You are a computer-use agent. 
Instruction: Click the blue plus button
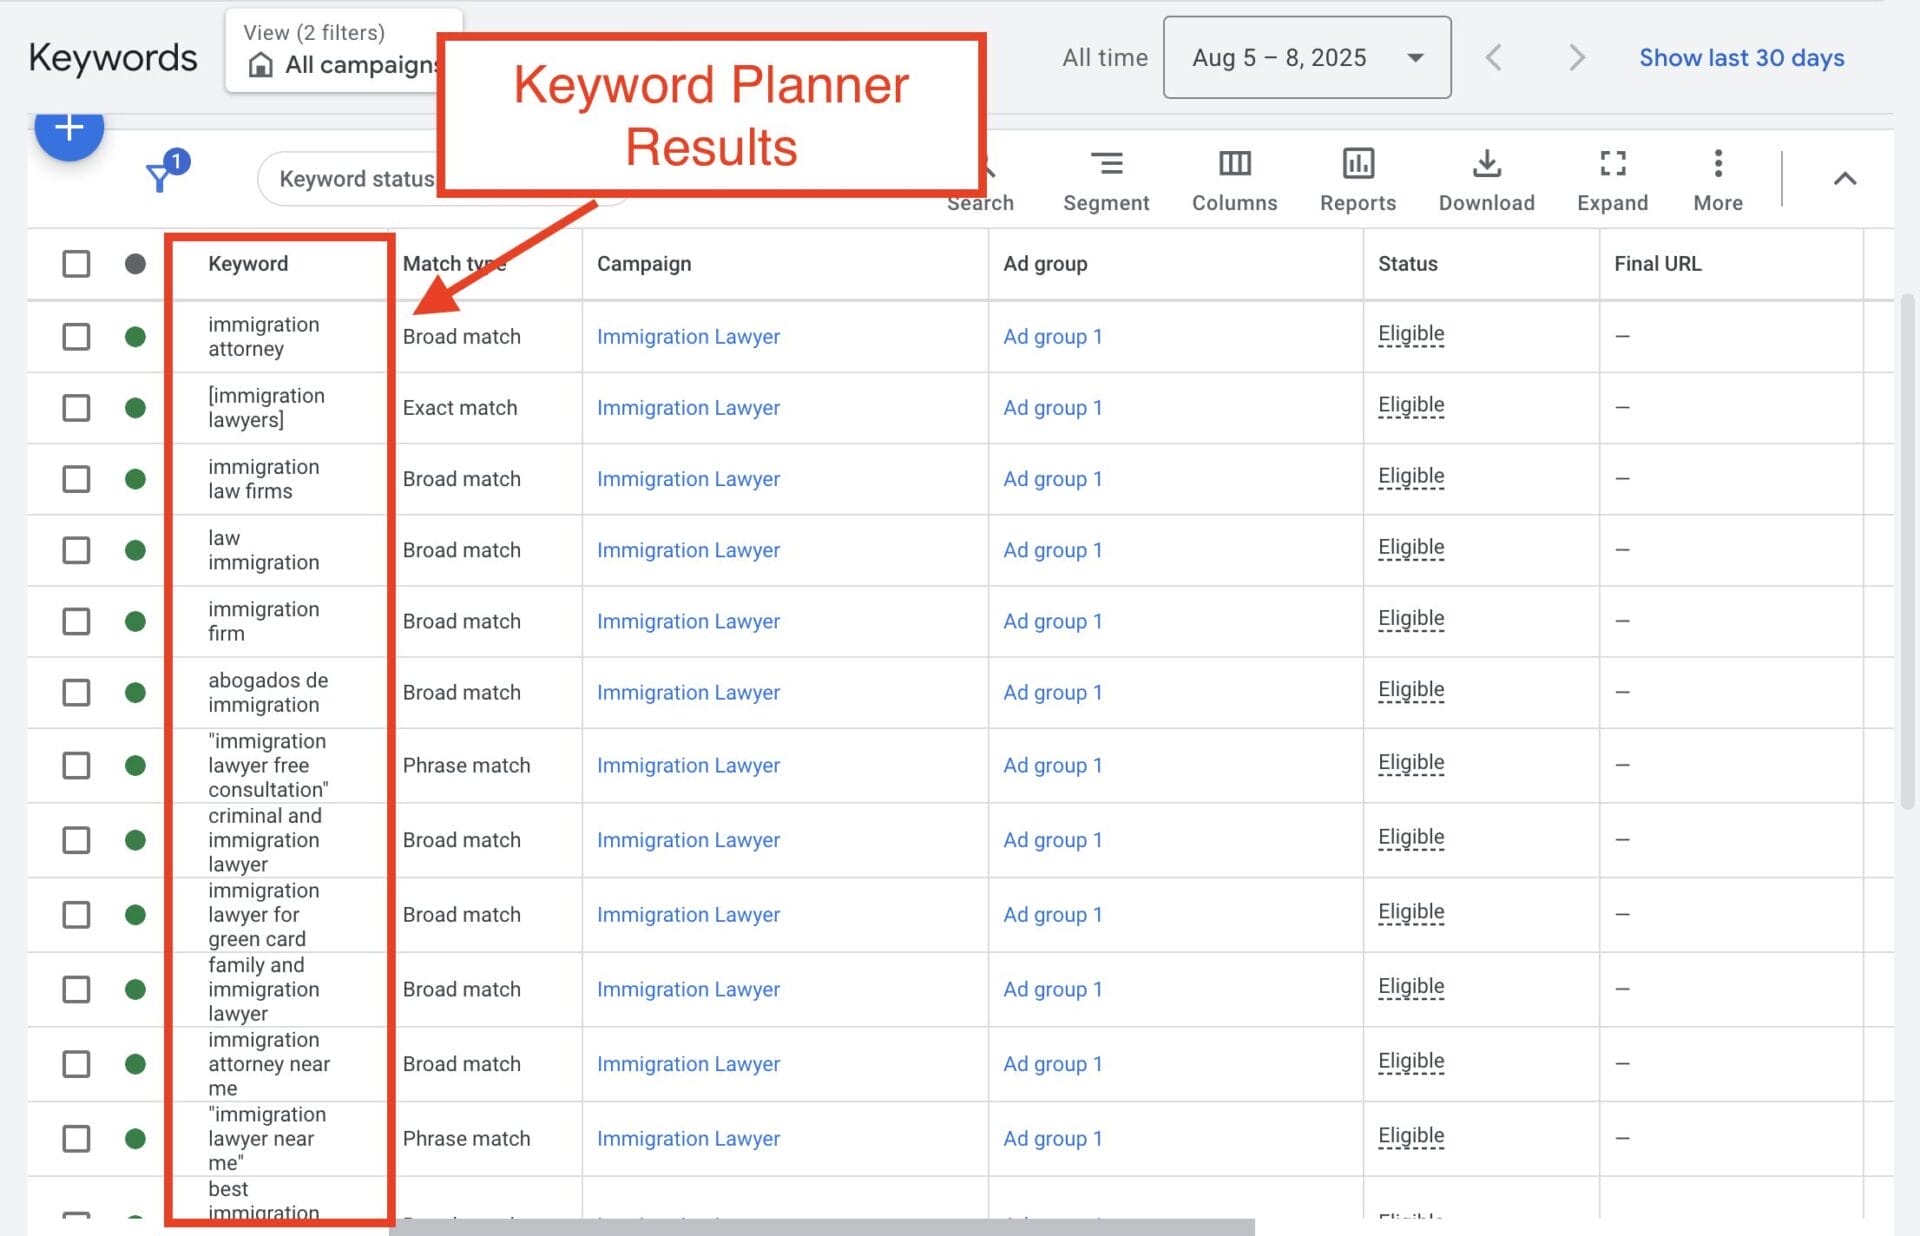[x=69, y=128]
